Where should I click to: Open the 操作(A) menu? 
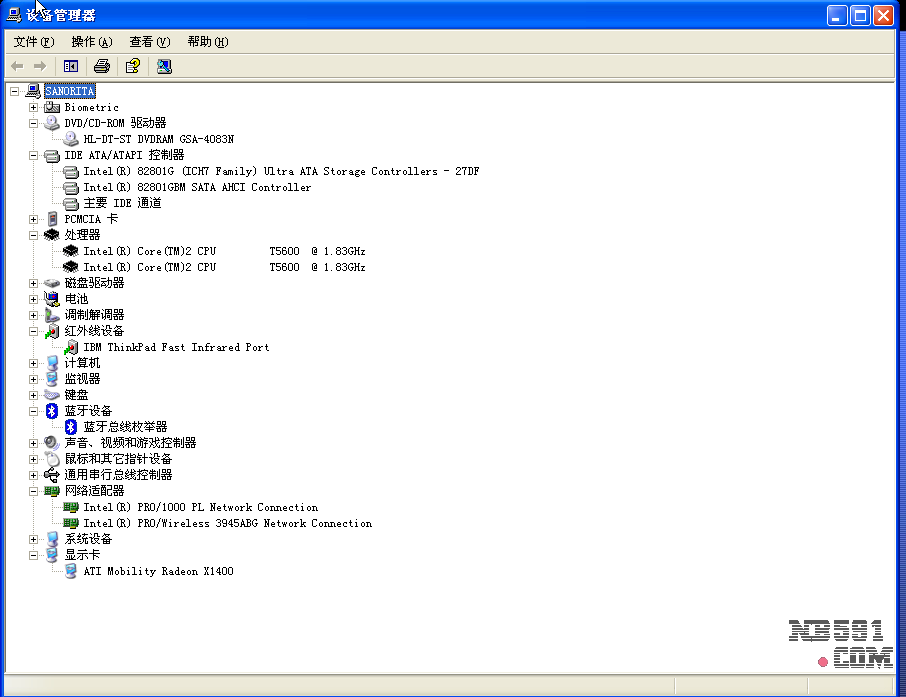[x=91, y=42]
